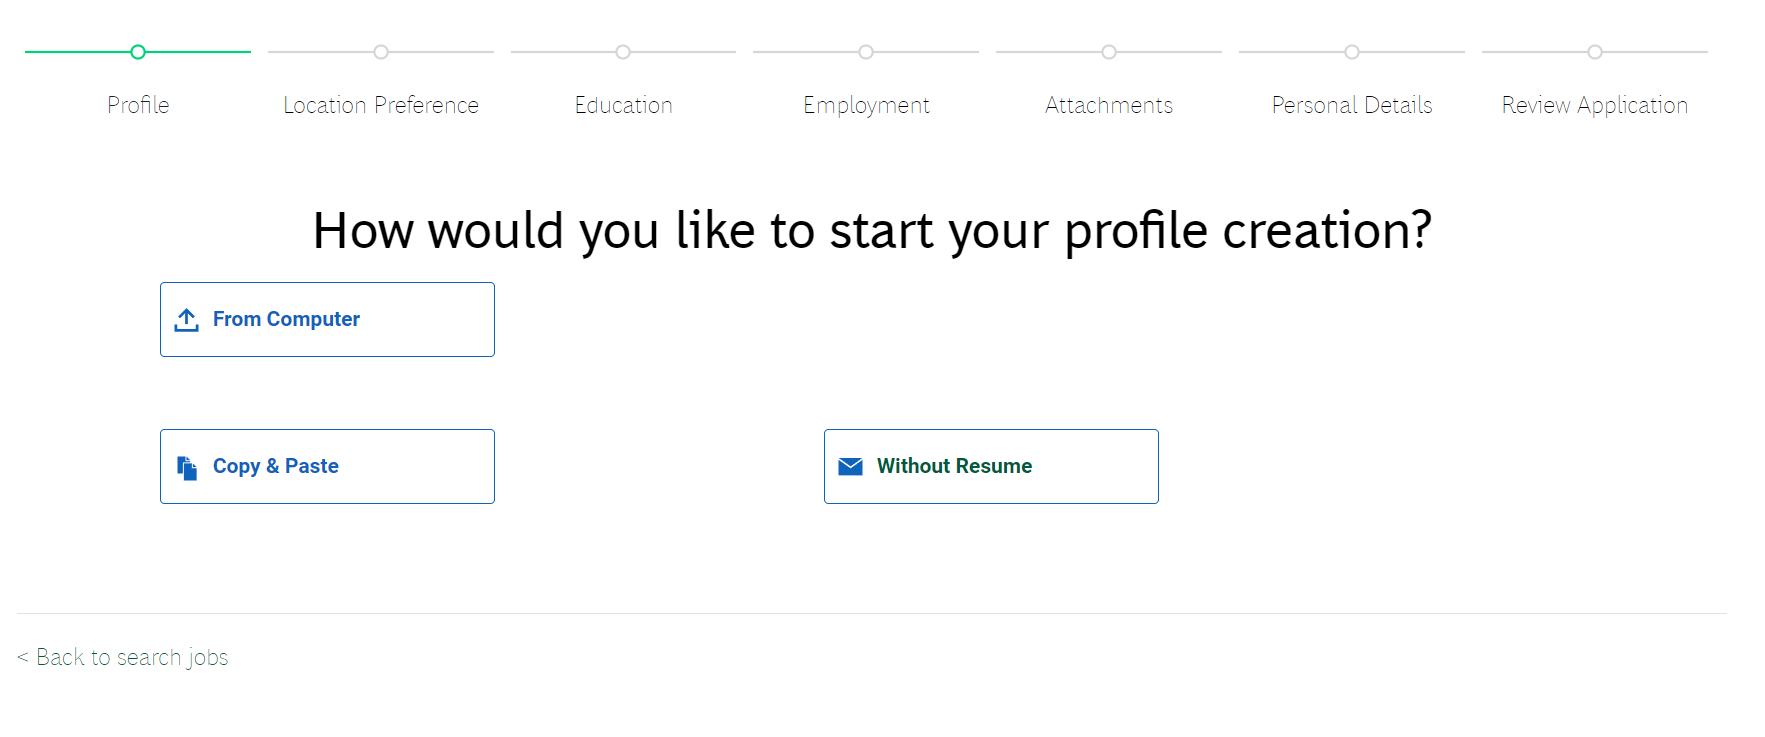Click the Attachments step circle marker
The image size is (1765, 737).
coord(1109,52)
